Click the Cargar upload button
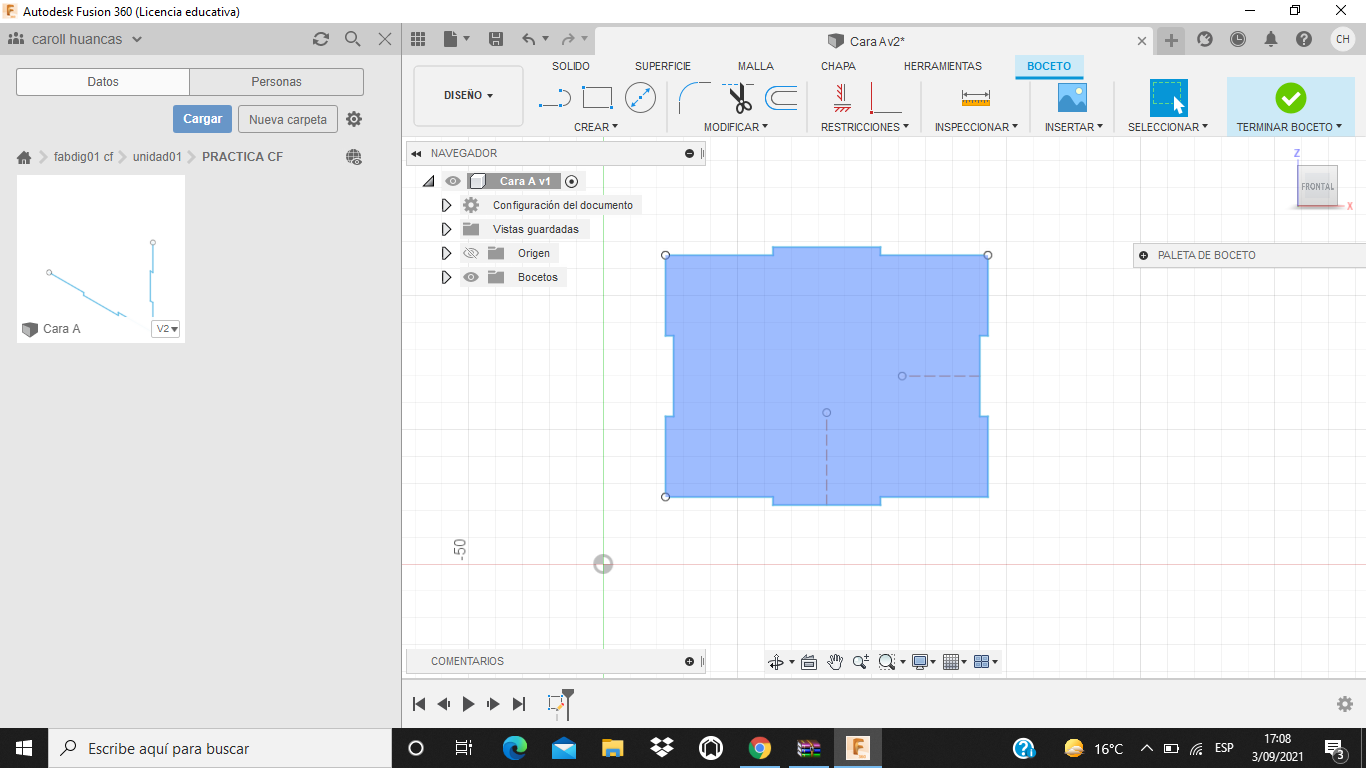 202,119
